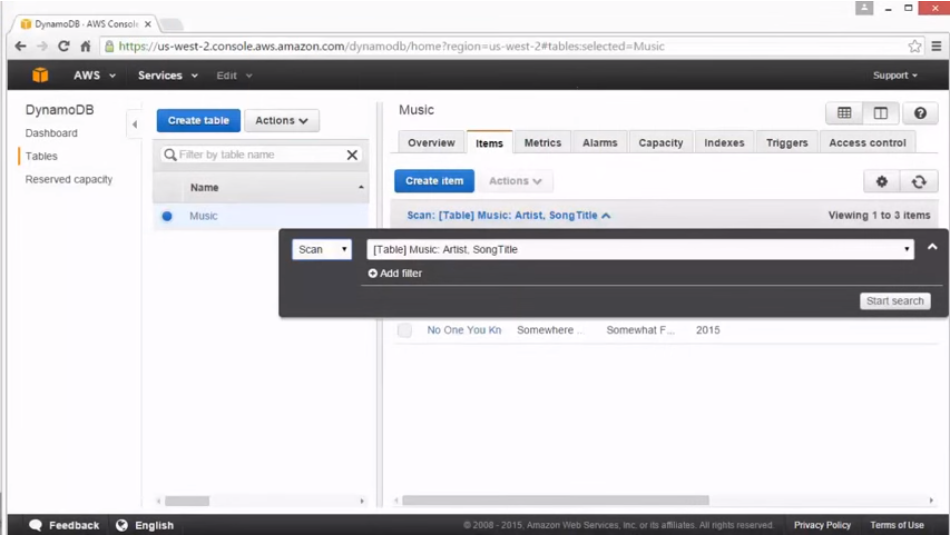Click the Feedback speech bubble icon

[x=35, y=525]
